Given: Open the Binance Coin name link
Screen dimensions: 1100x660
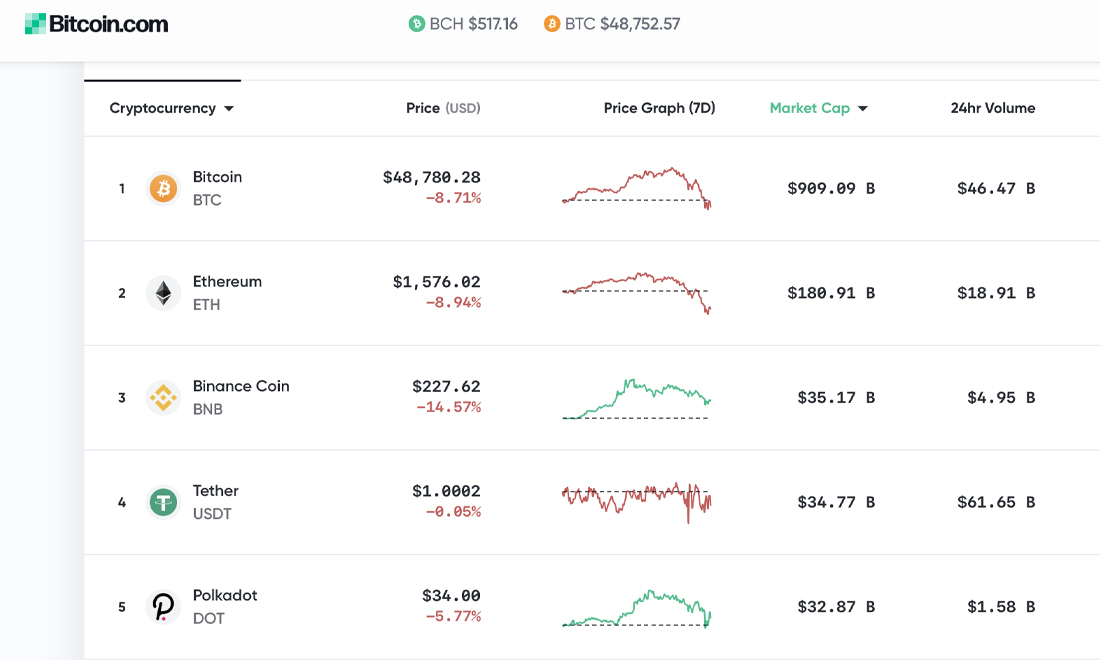Looking at the screenshot, I should tap(241, 386).
